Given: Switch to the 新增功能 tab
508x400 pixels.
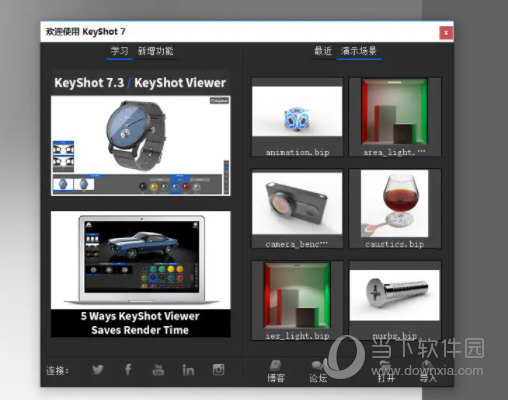Looking at the screenshot, I should (155, 51).
